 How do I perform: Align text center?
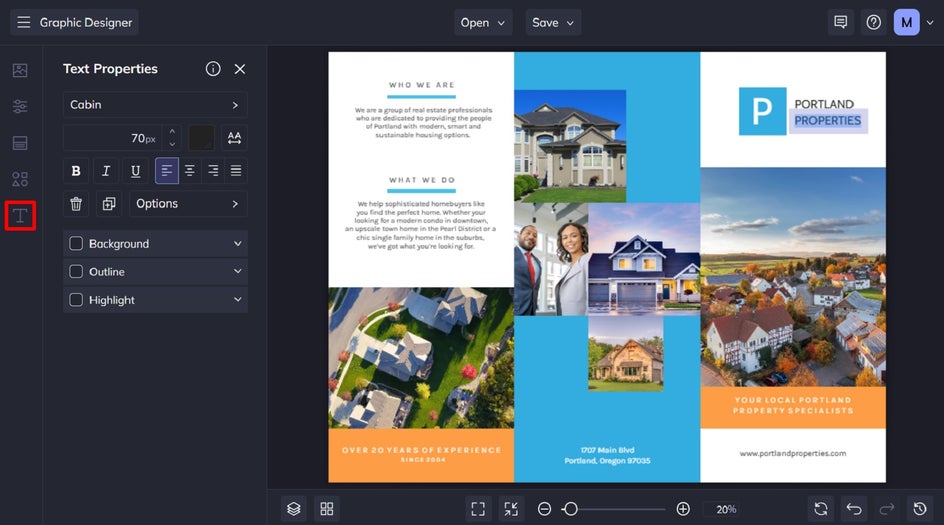click(x=190, y=171)
